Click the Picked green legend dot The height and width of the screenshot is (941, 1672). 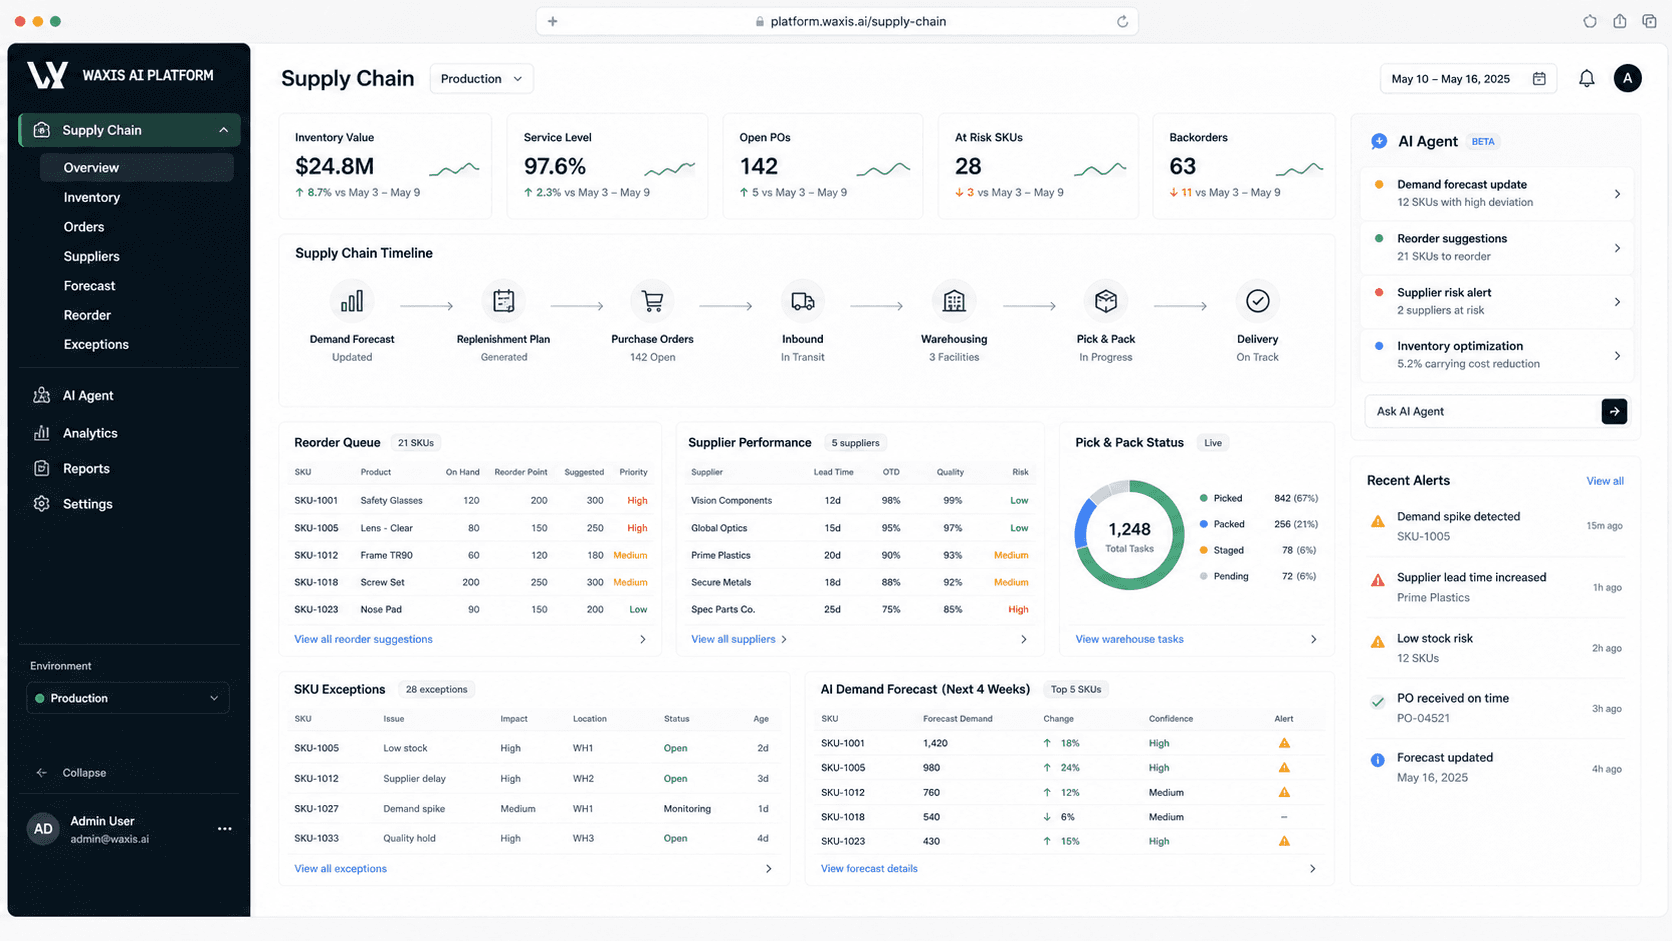click(1203, 498)
